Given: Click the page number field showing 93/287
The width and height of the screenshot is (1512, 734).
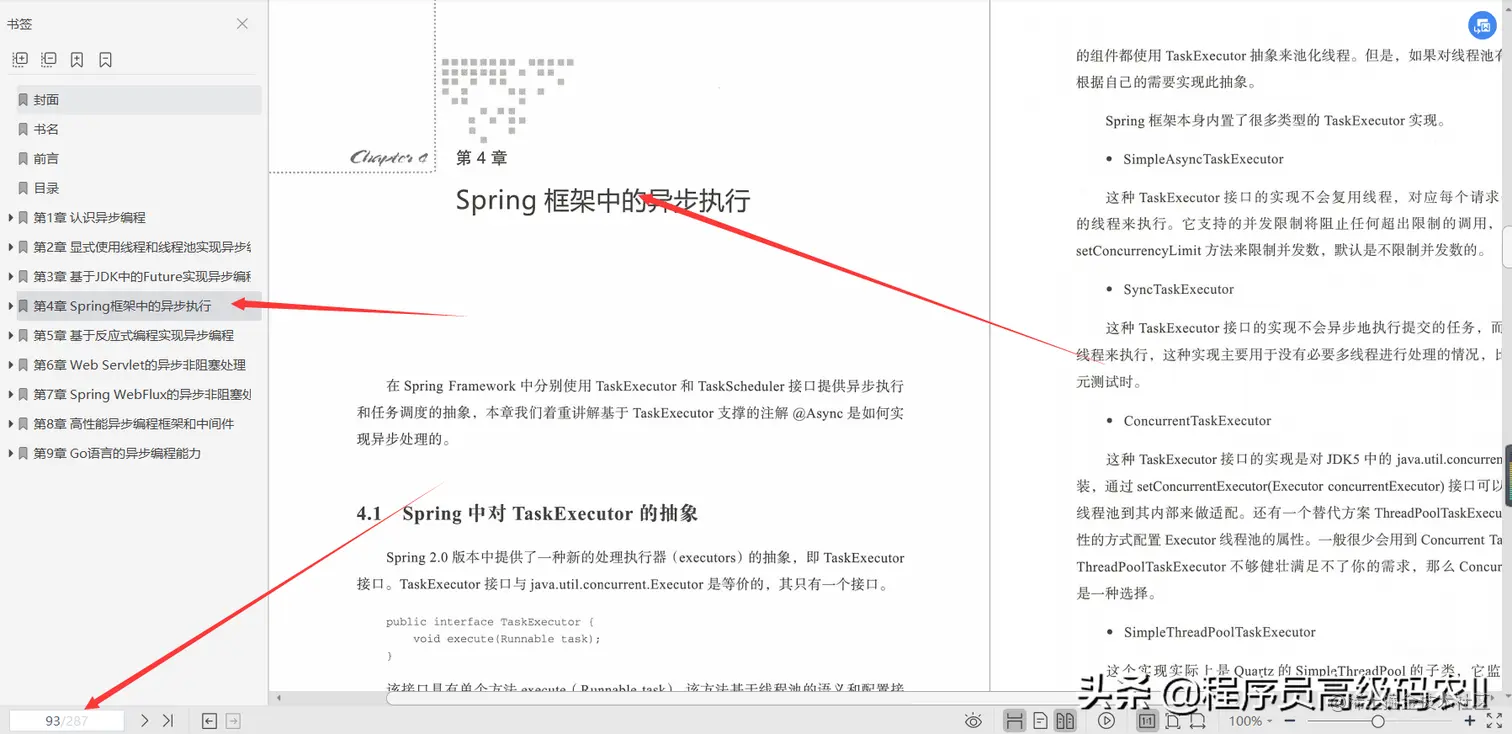Looking at the screenshot, I should point(66,720).
